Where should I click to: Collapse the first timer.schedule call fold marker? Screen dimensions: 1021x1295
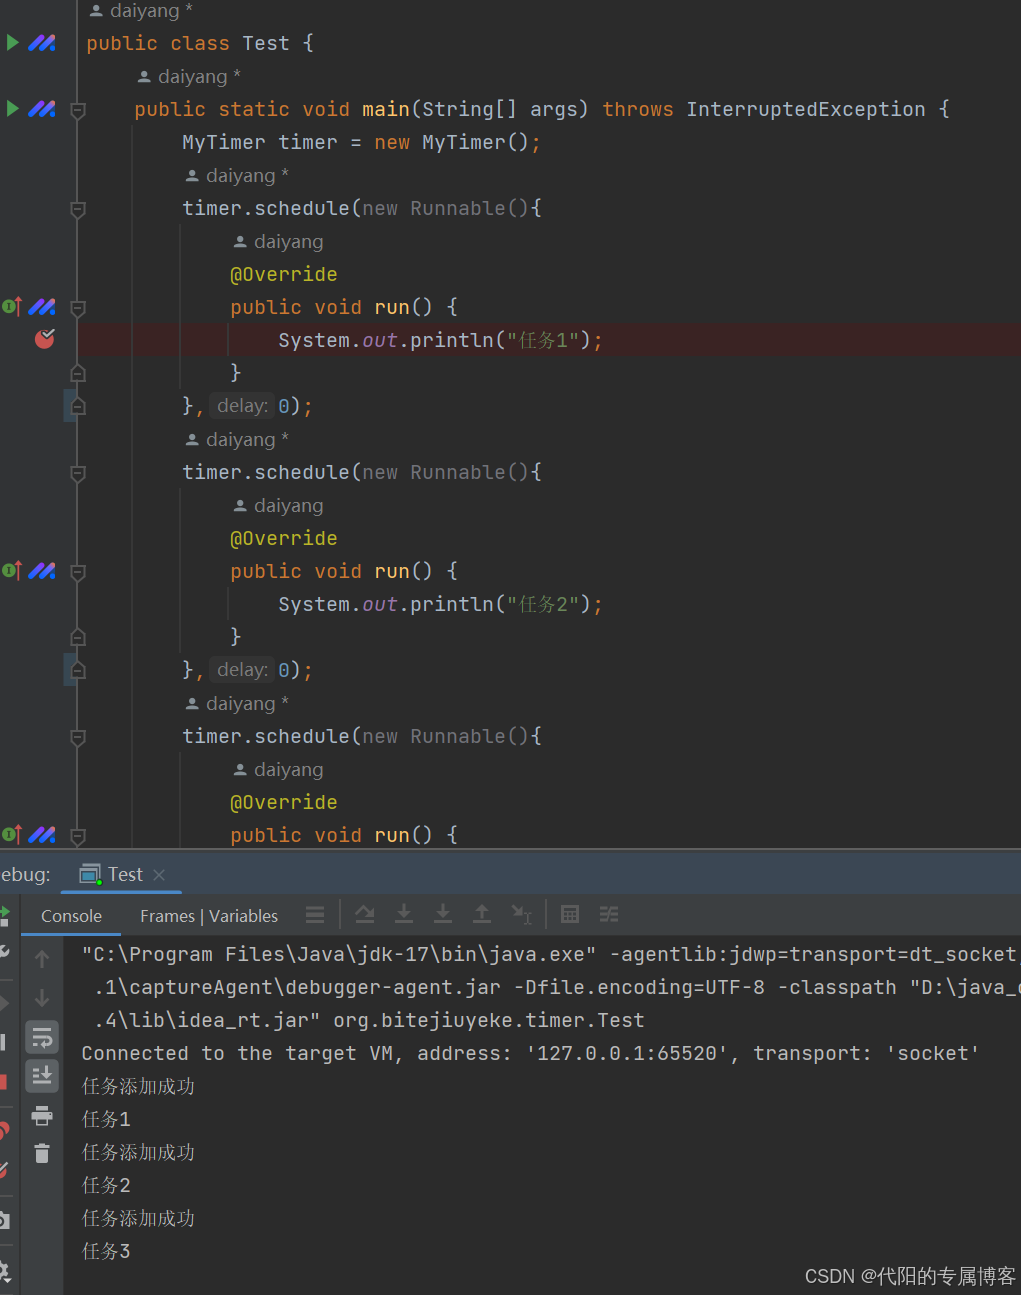[78, 209]
